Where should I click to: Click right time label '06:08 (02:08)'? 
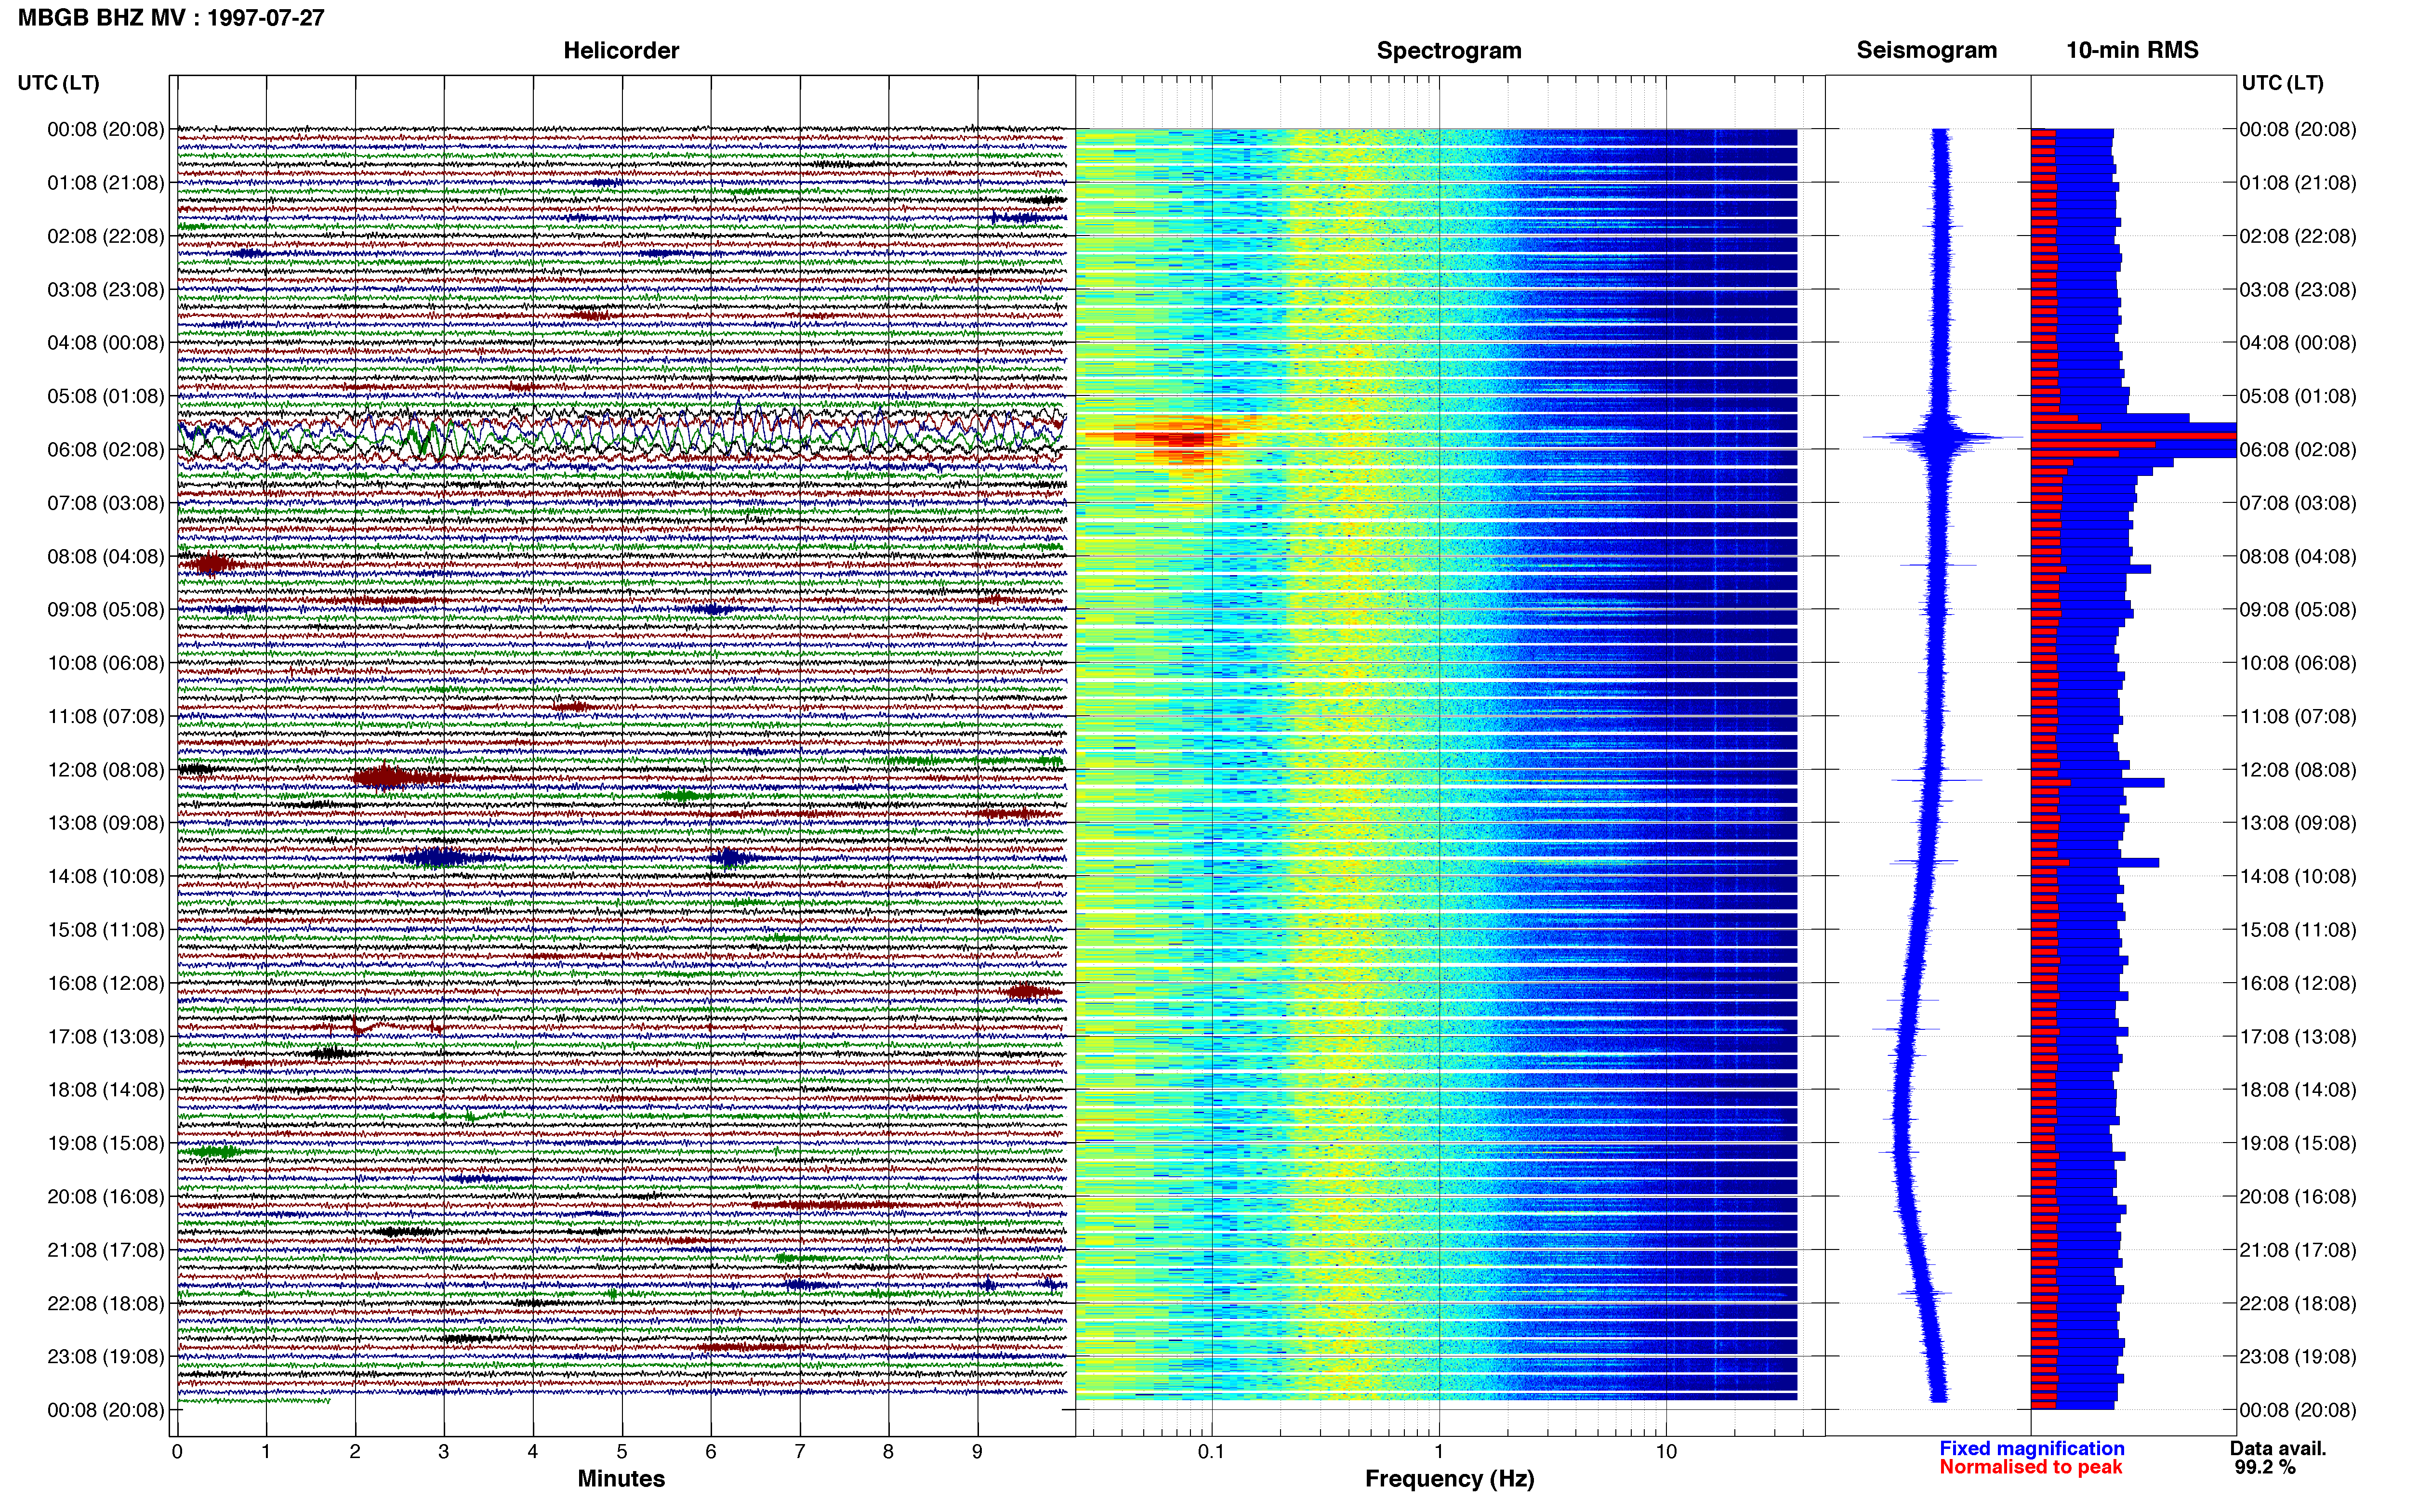(2298, 450)
